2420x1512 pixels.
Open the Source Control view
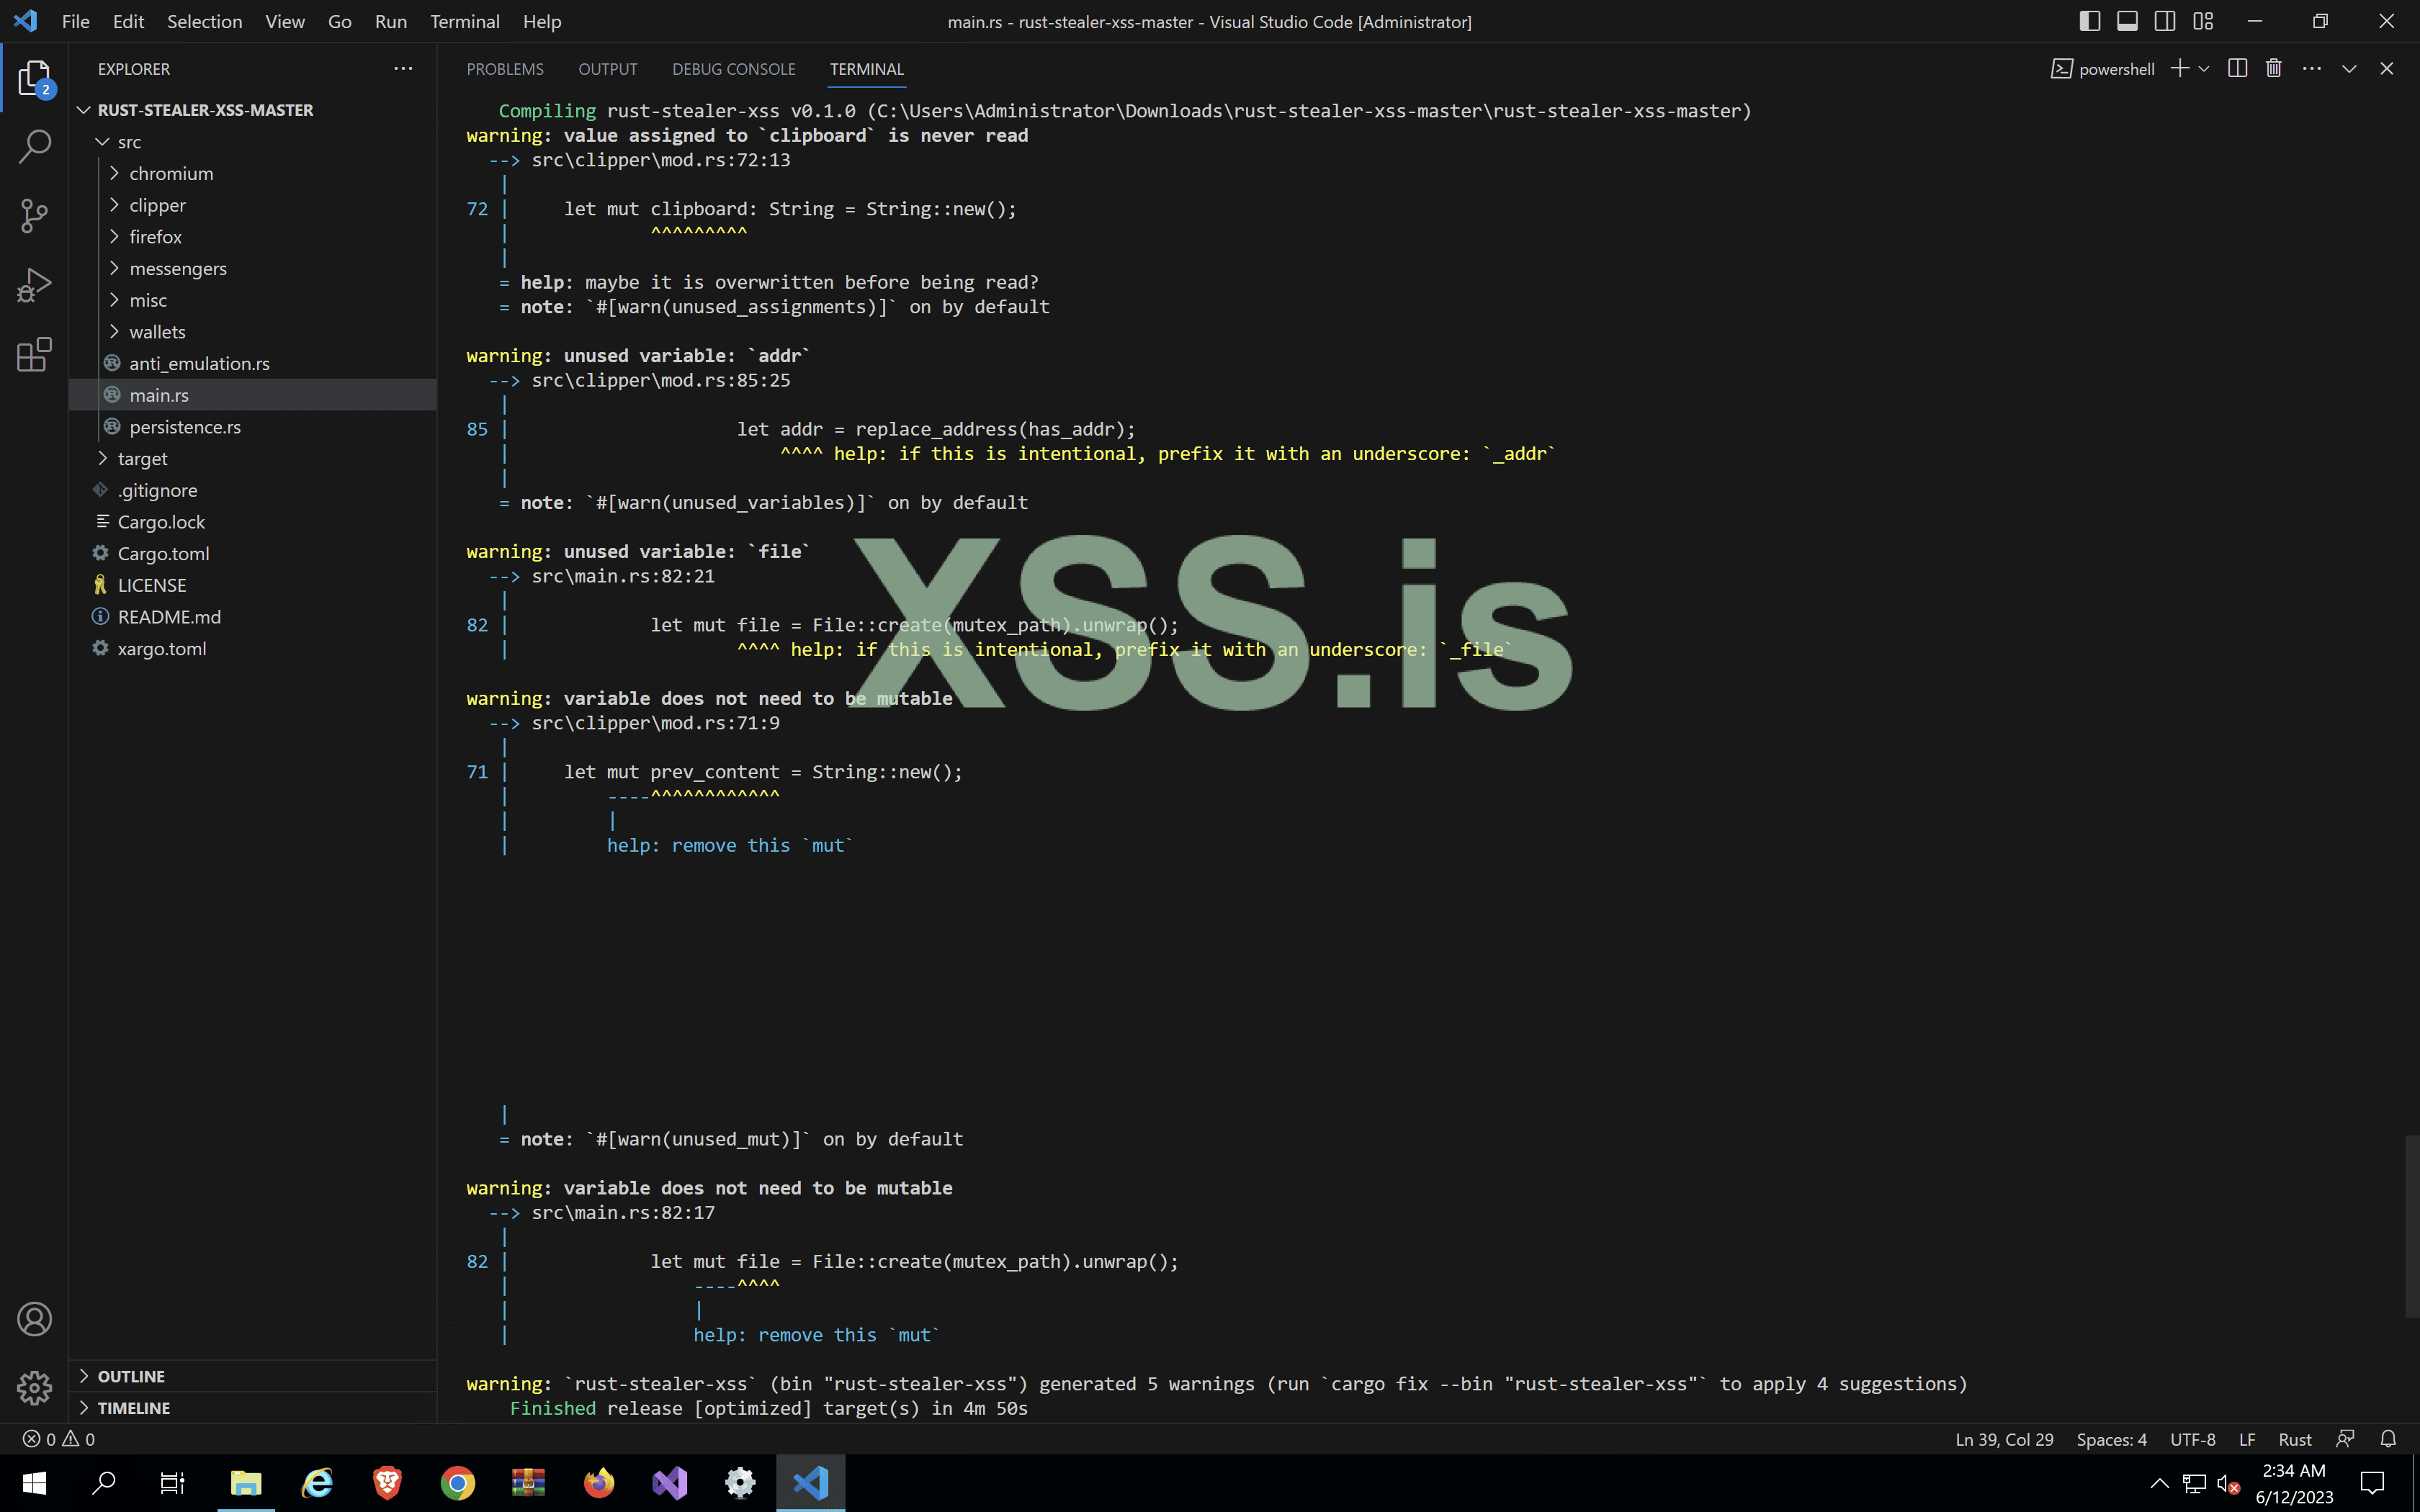pos(35,216)
